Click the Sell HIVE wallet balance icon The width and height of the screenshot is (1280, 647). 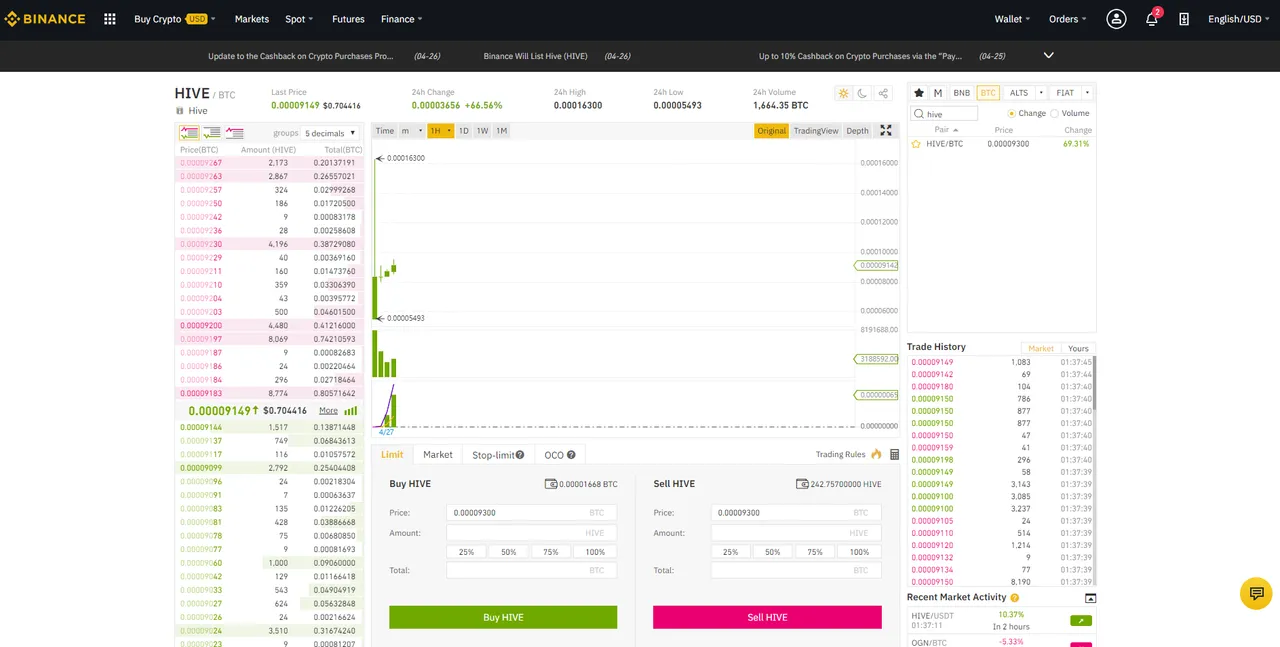point(802,484)
